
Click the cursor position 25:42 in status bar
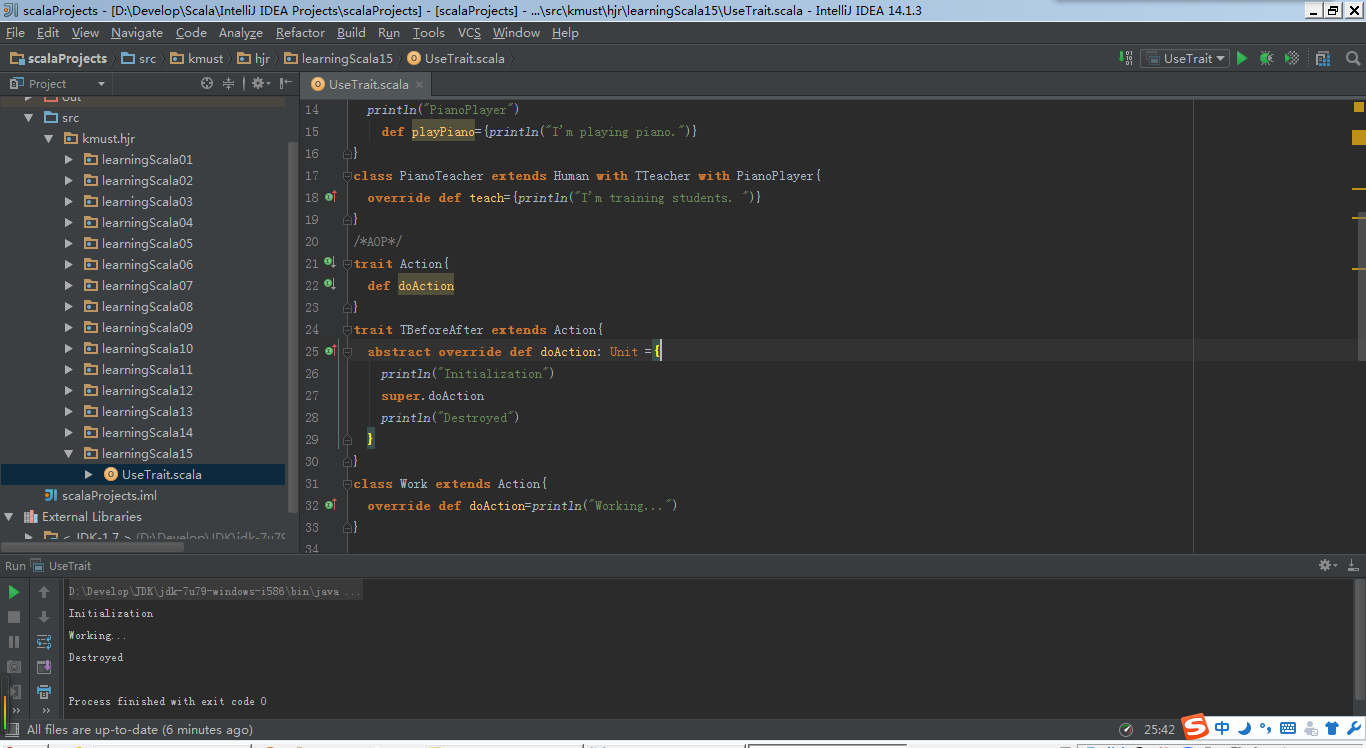tap(1159, 730)
